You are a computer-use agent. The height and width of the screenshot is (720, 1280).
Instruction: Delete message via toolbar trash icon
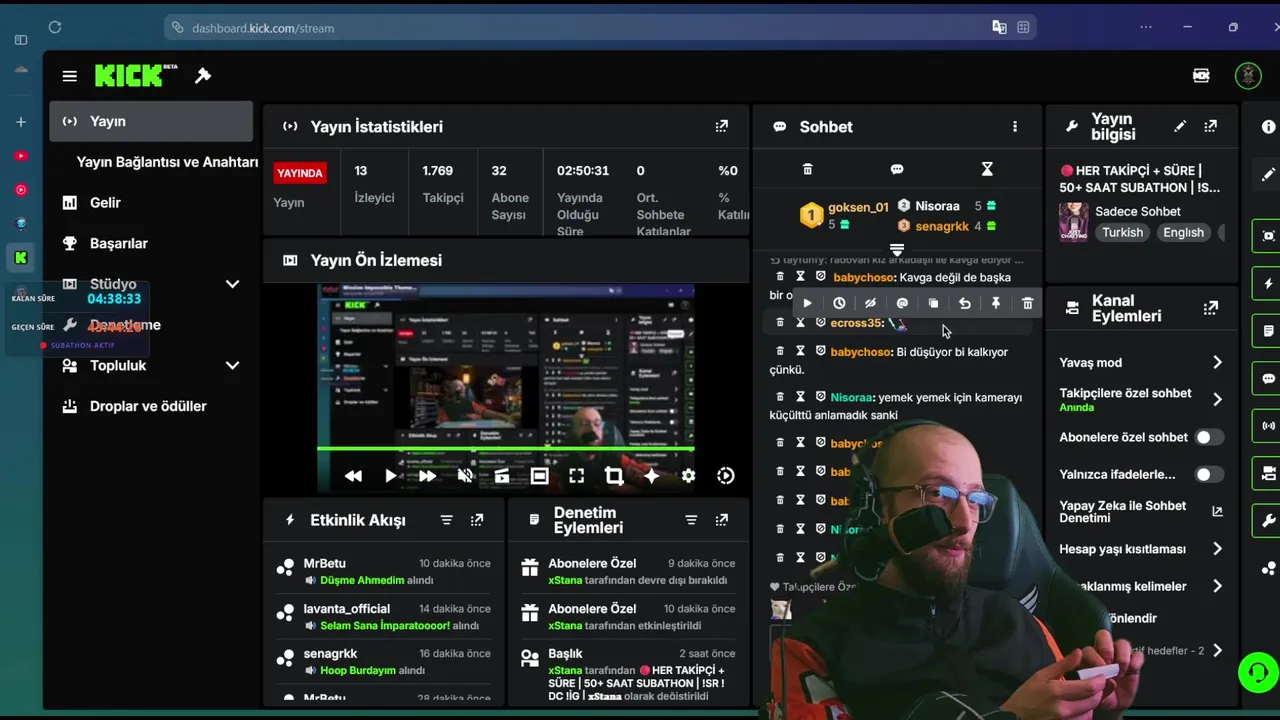click(1027, 303)
